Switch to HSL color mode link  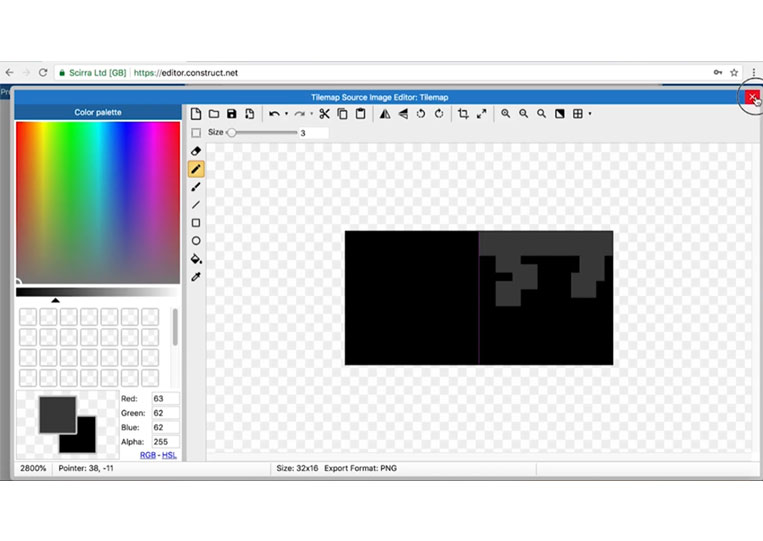click(169, 455)
